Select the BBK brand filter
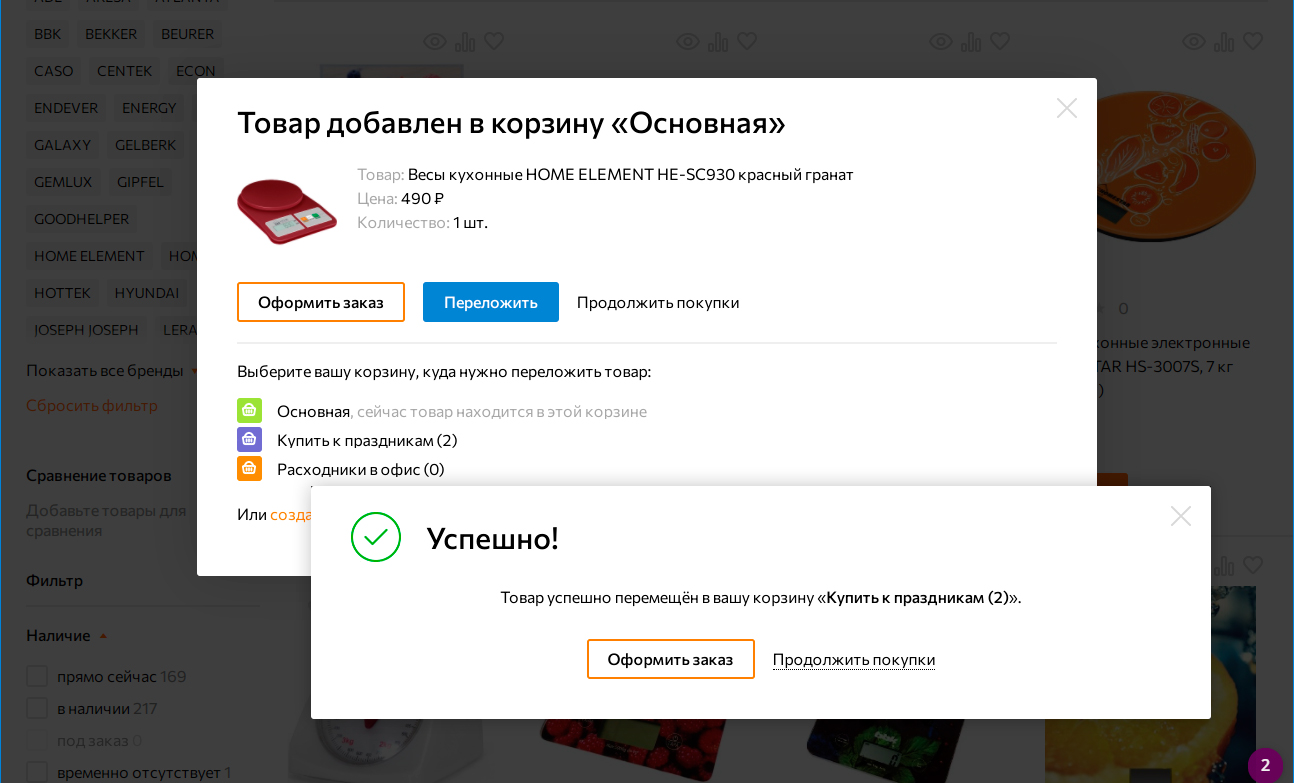 pos(48,34)
